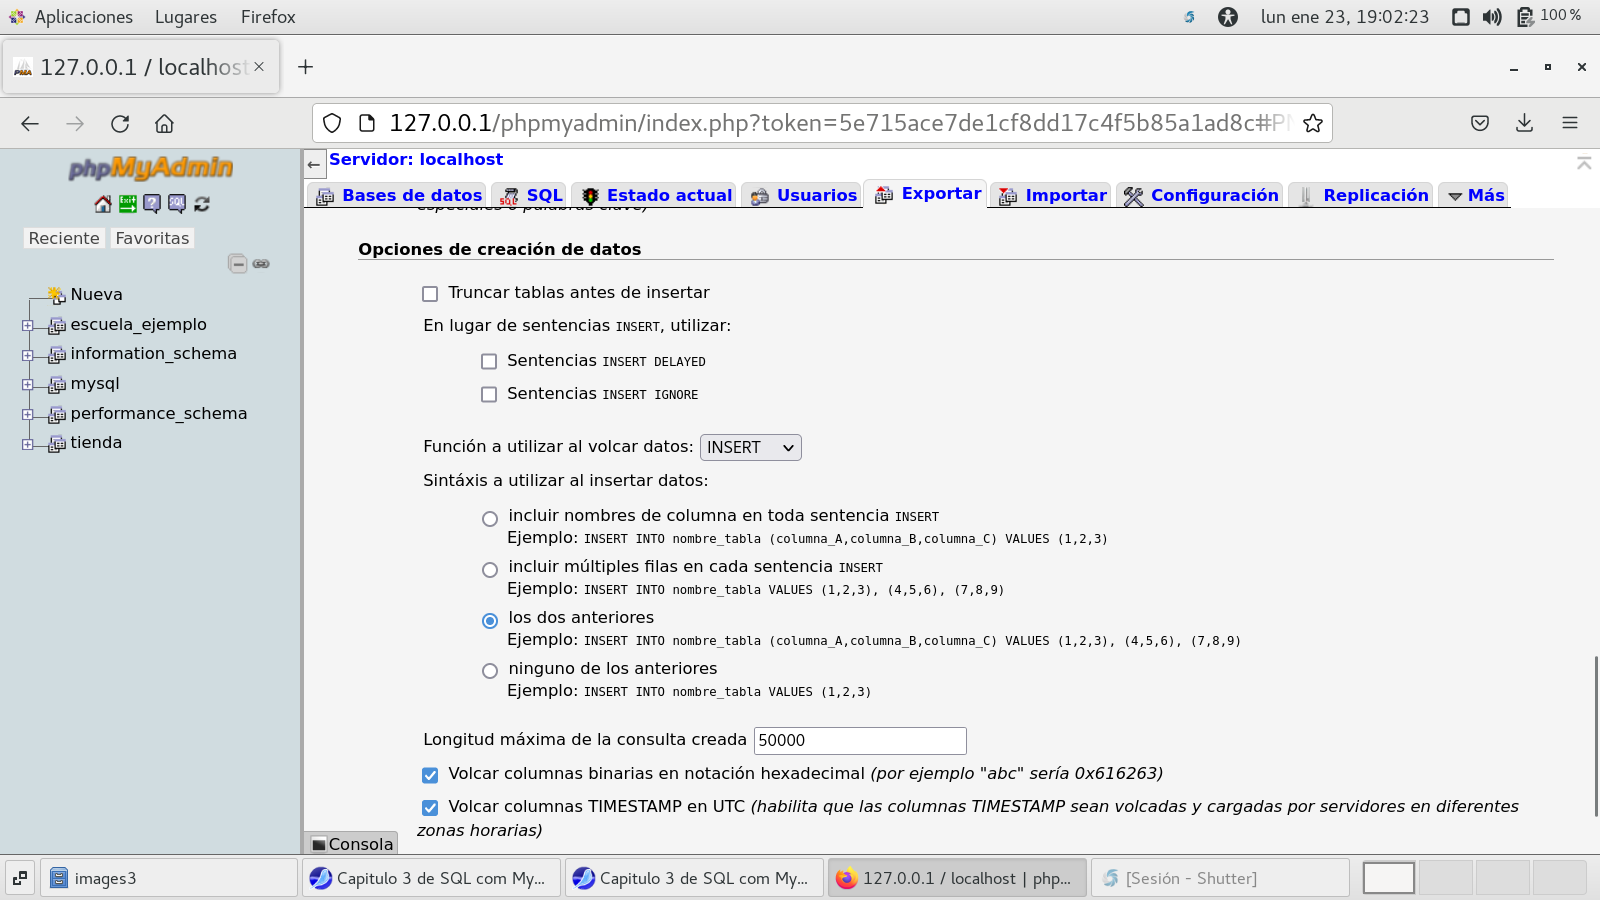Click the Favoritas button
This screenshot has width=1600, height=900.
(x=152, y=238)
